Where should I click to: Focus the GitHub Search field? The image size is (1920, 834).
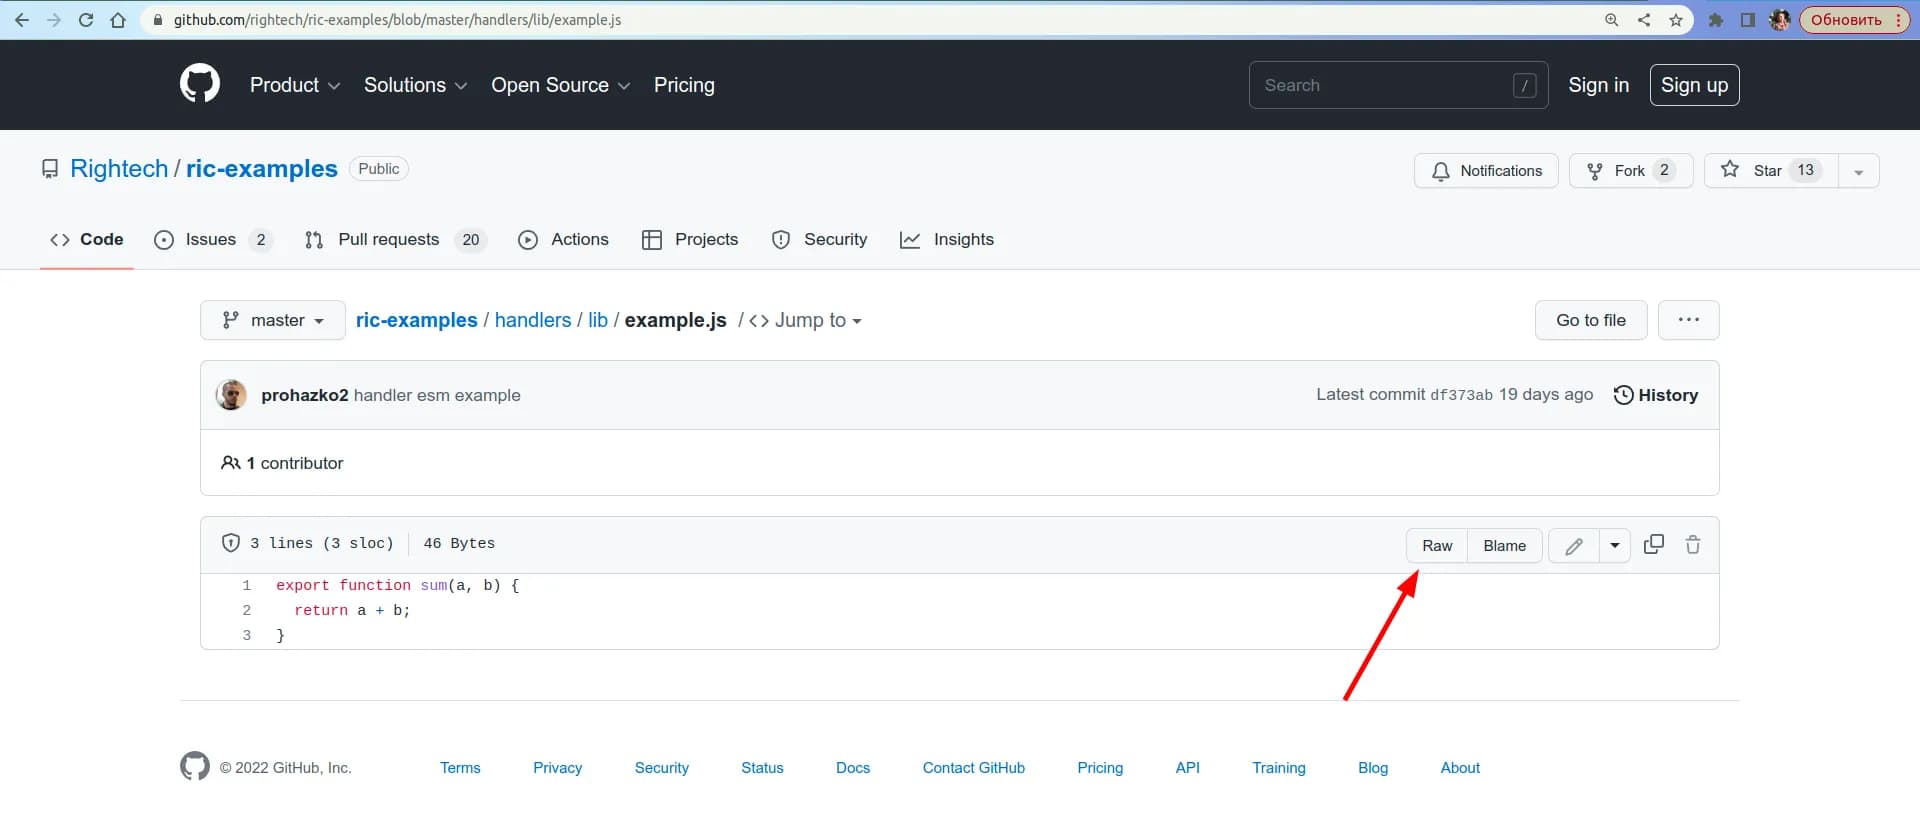1385,85
